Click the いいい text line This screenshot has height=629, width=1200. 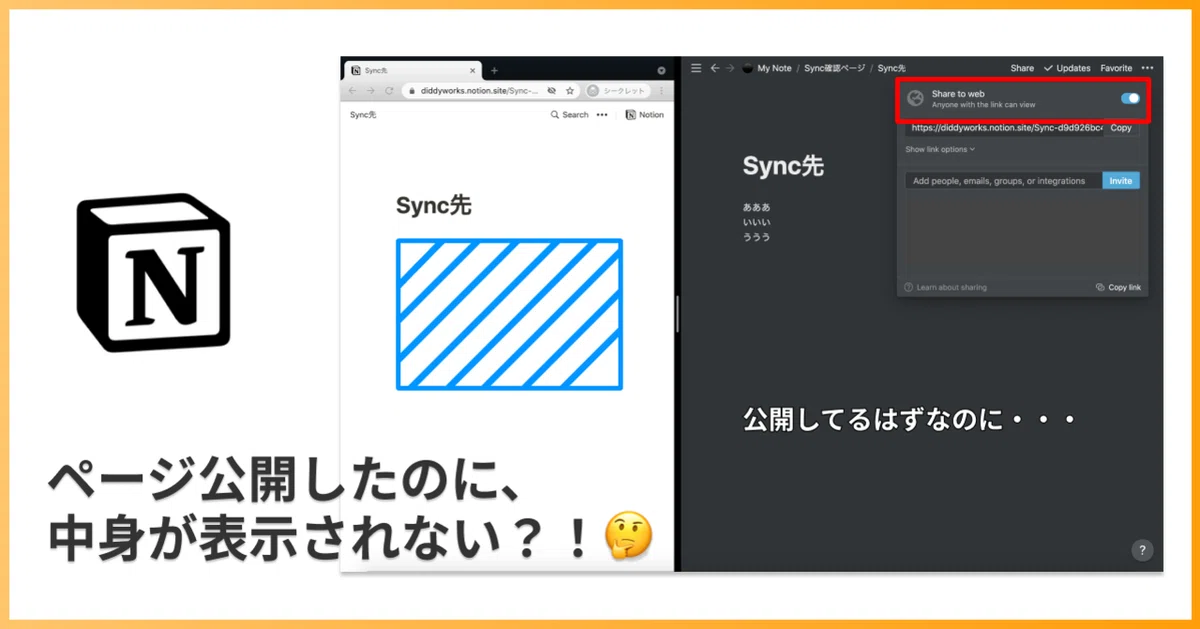tap(756, 222)
